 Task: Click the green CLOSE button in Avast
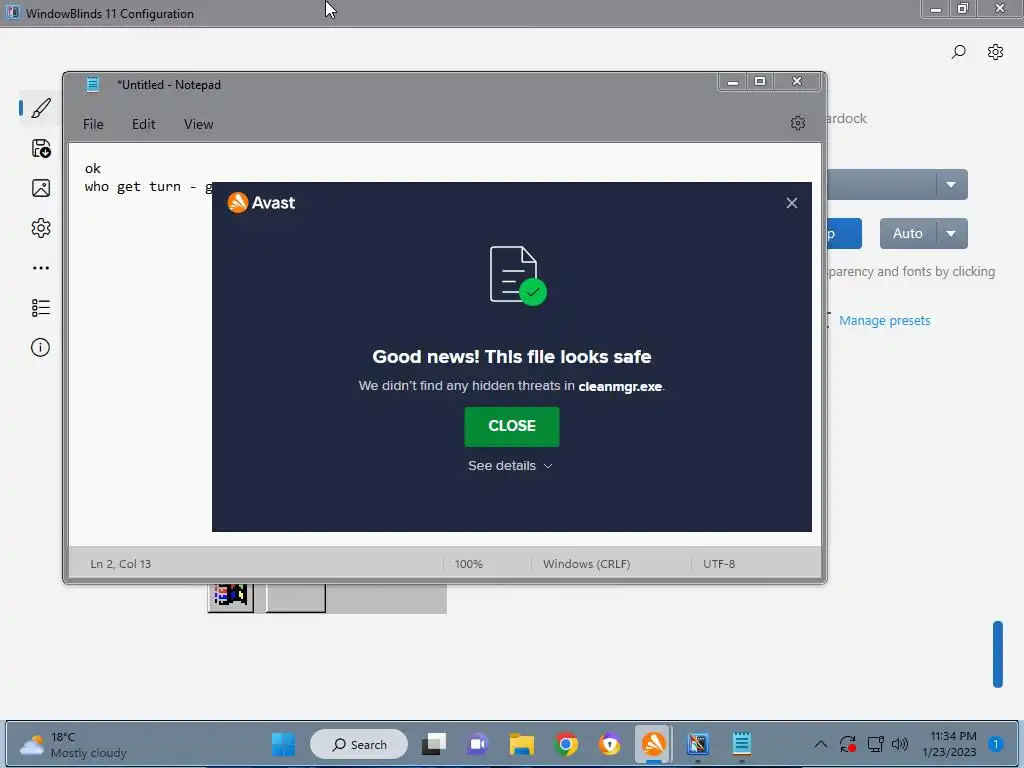tap(511, 426)
